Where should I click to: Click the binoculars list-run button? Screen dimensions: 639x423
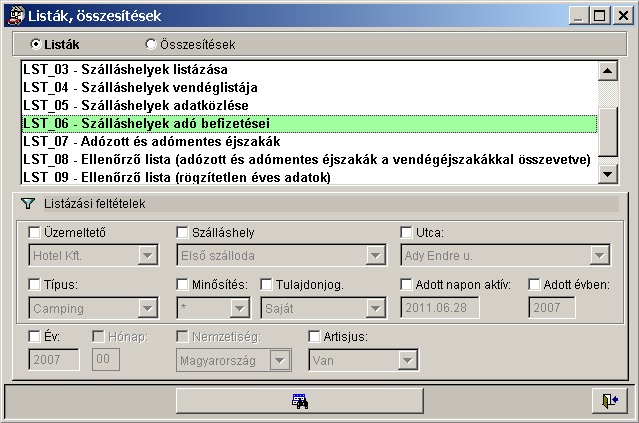pyautogui.click(x=300, y=401)
